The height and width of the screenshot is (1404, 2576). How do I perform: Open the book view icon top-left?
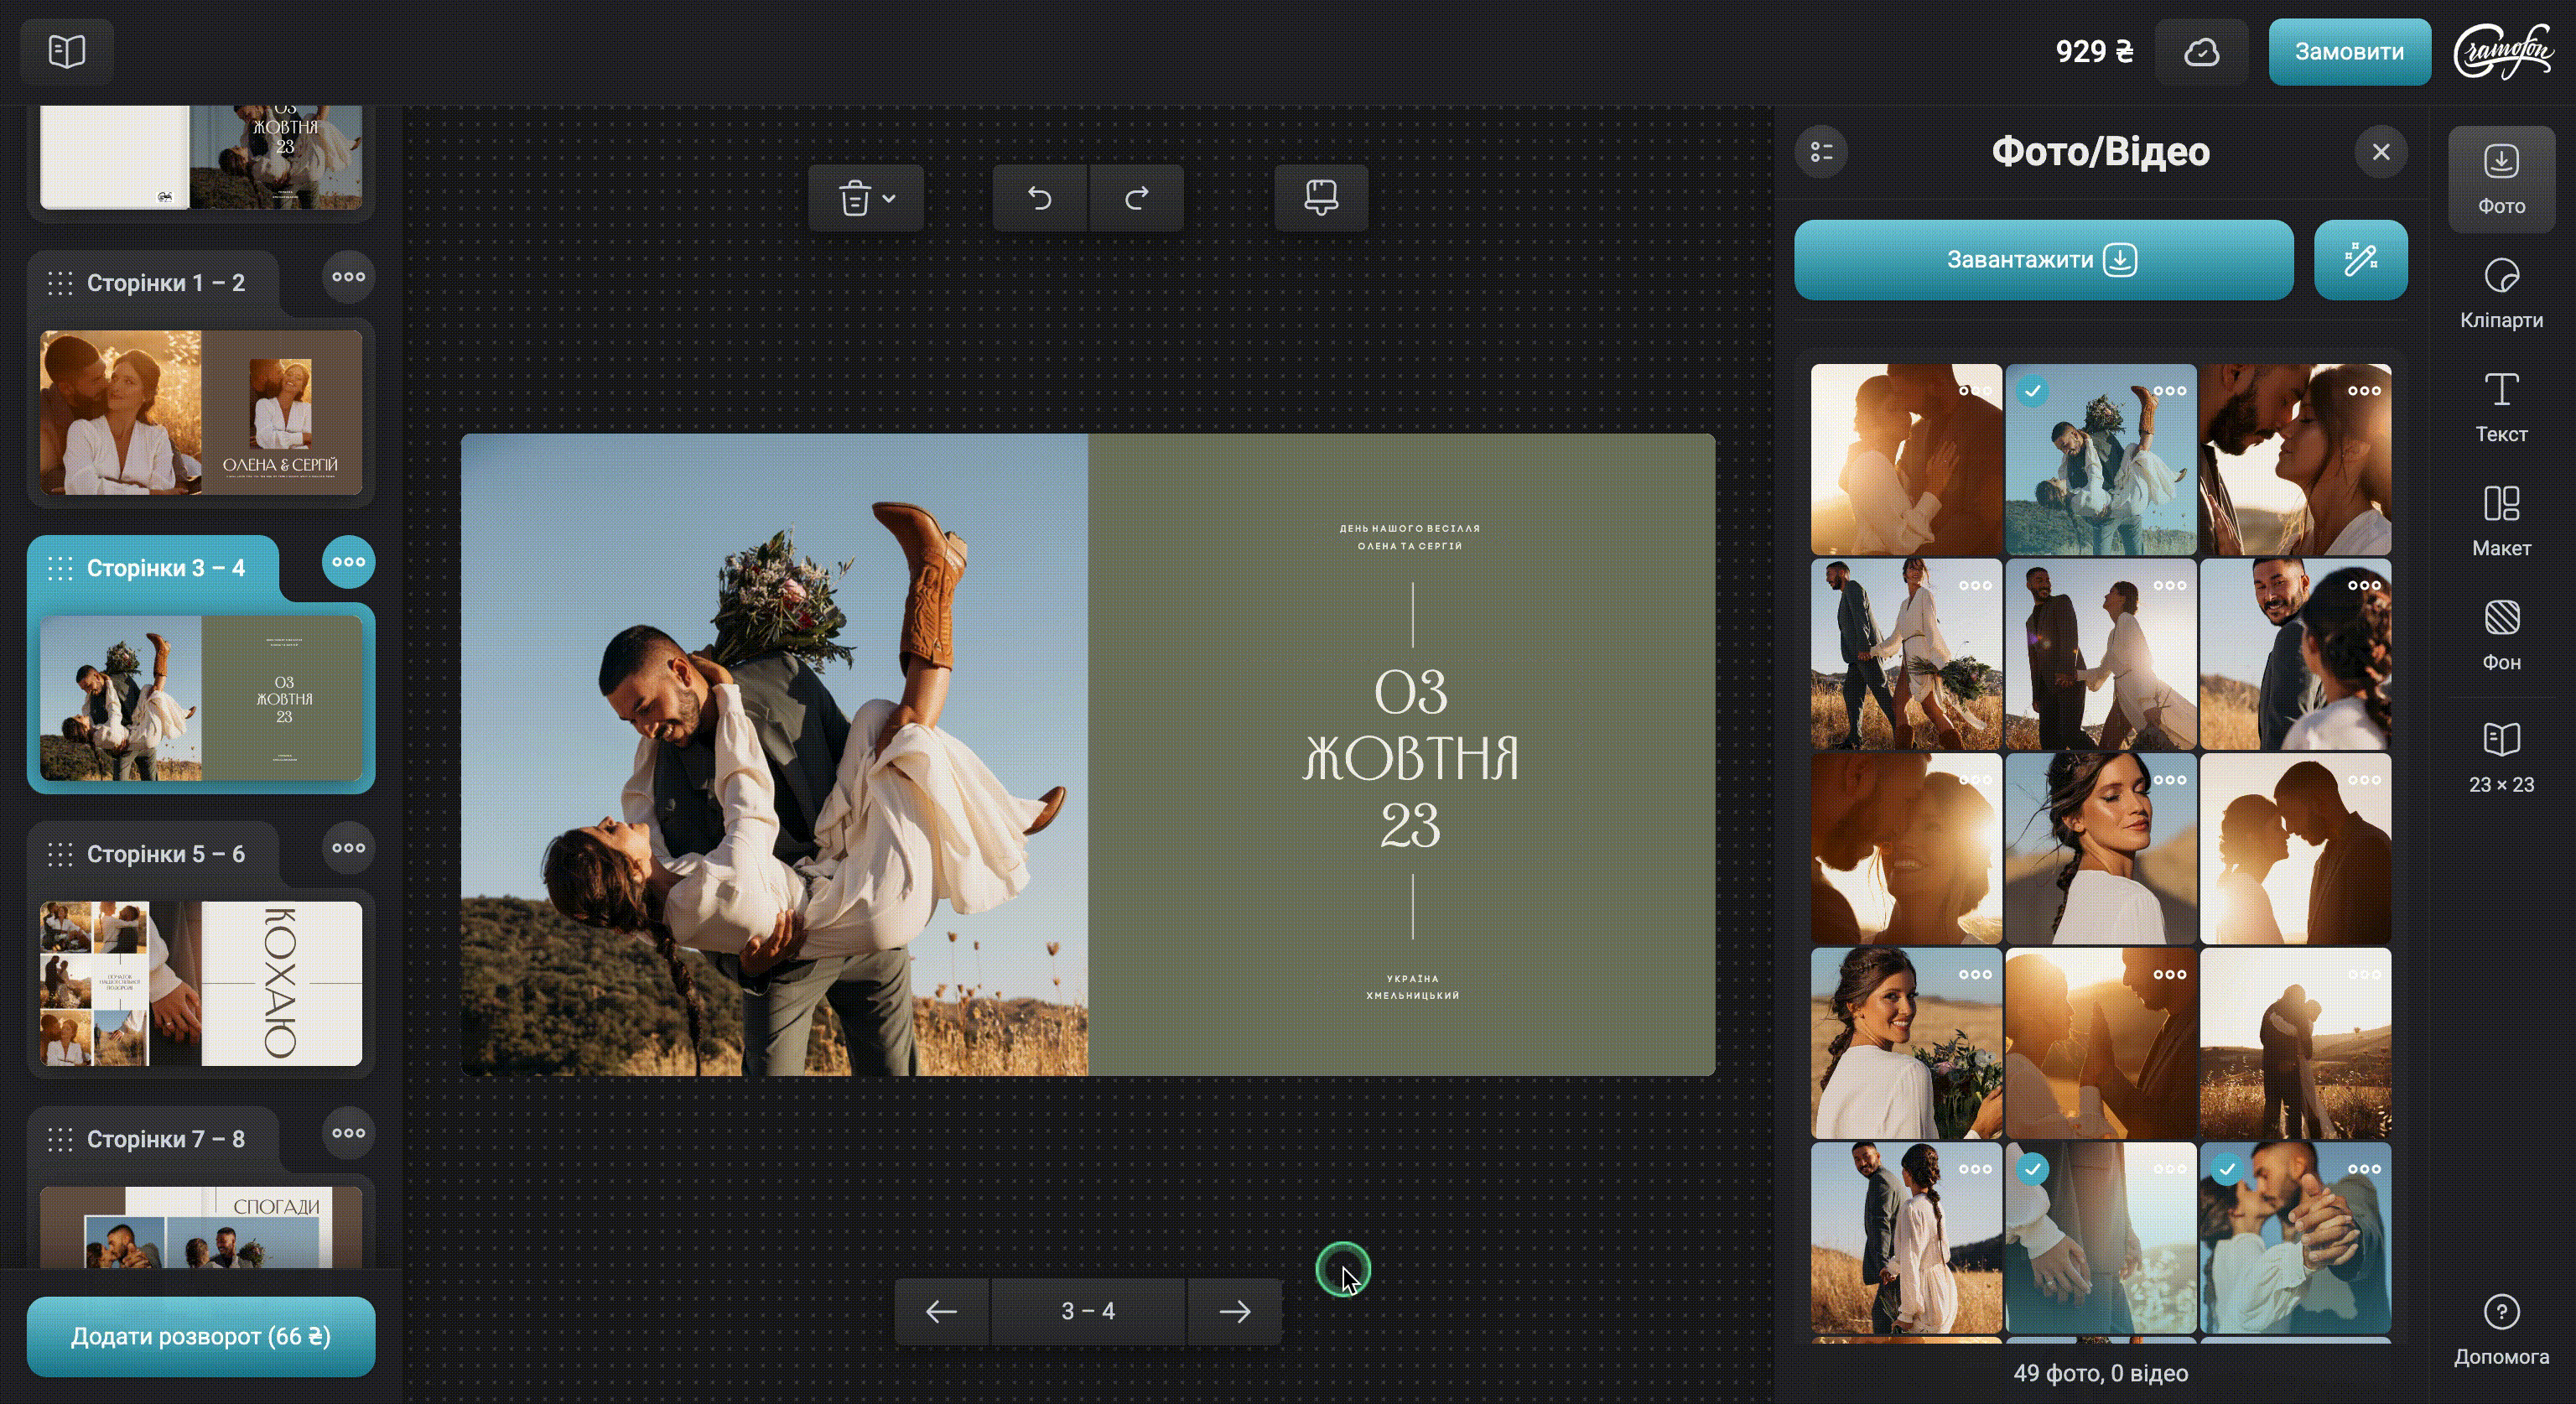(67, 51)
